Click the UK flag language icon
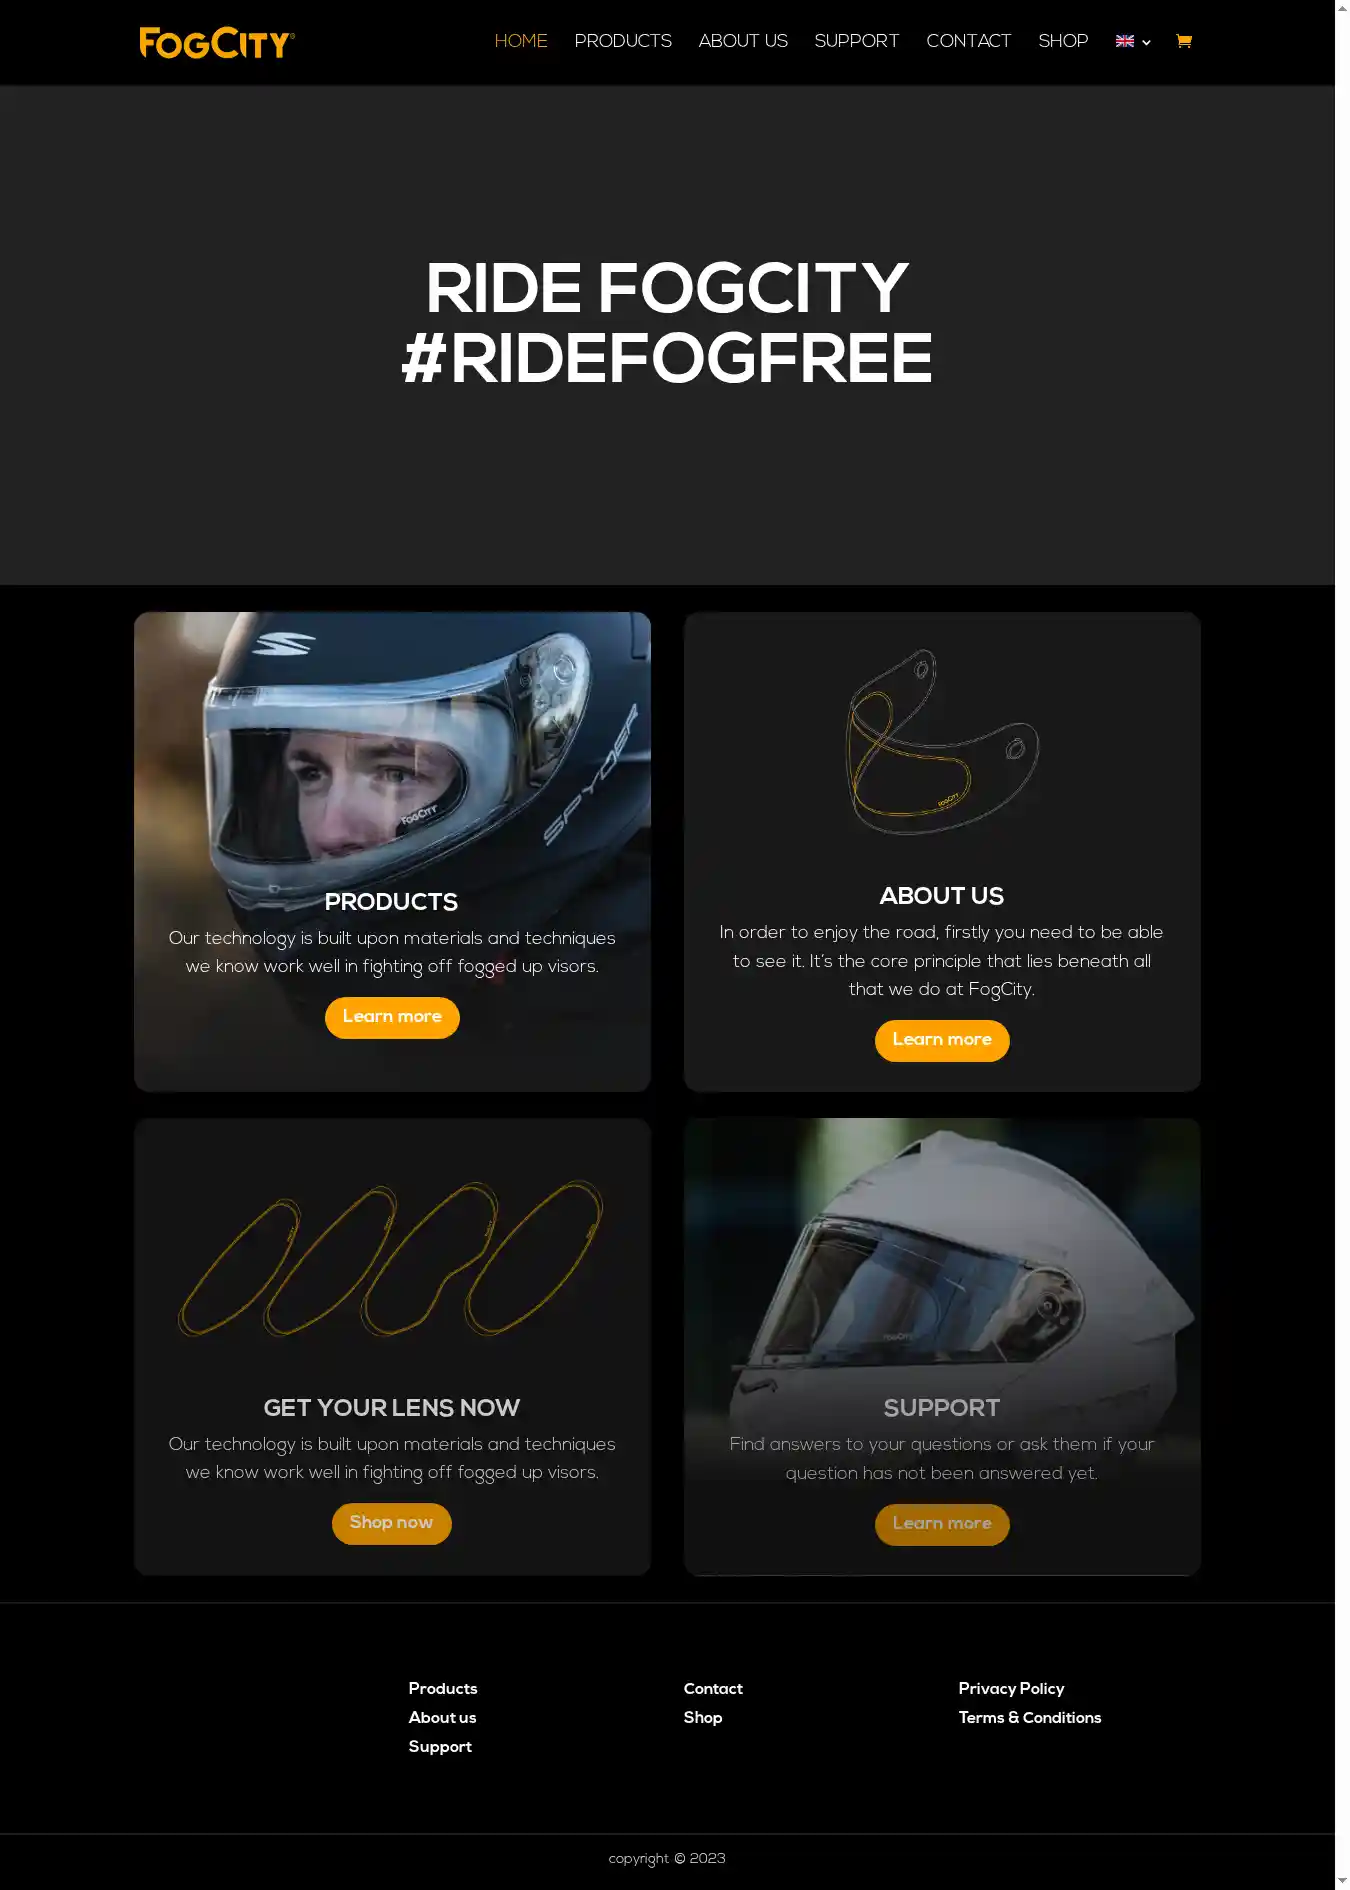 pyautogui.click(x=1125, y=41)
